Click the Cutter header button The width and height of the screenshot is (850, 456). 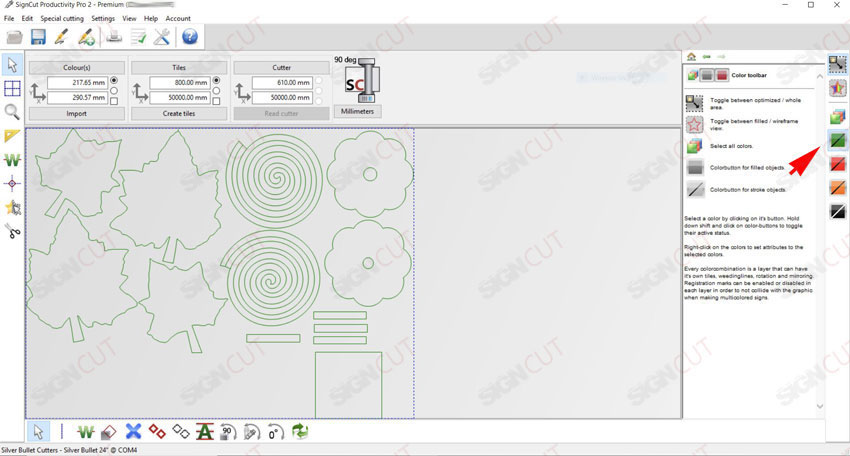(281, 68)
